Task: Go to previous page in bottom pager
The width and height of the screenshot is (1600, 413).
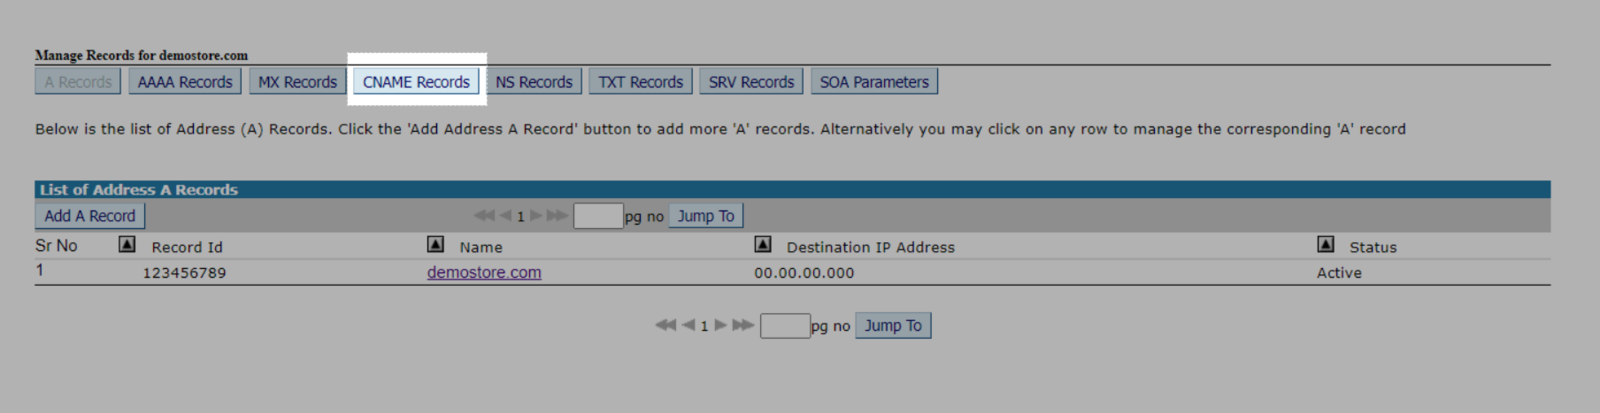Action: (x=688, y=325)
